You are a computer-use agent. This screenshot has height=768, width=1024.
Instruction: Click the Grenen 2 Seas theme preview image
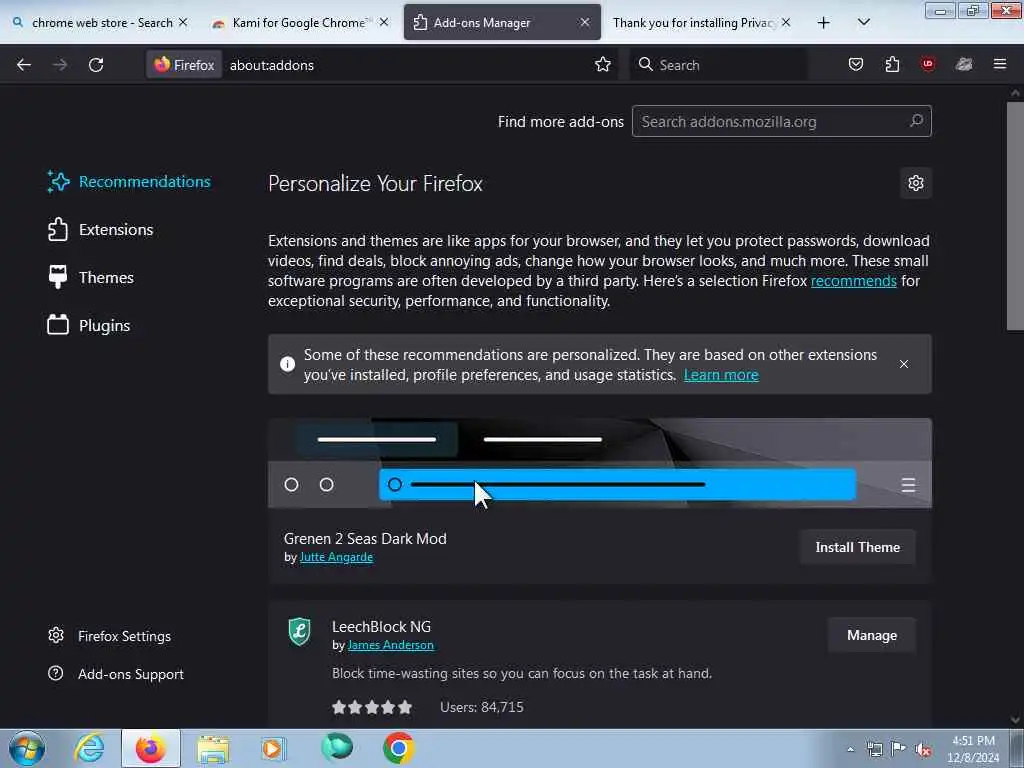point(600,463)
